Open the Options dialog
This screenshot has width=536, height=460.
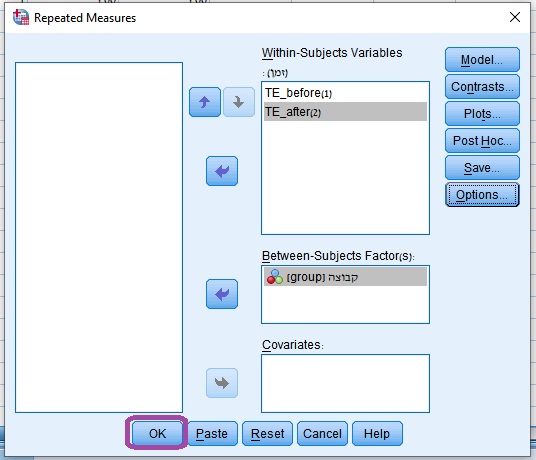coord(482,194)
